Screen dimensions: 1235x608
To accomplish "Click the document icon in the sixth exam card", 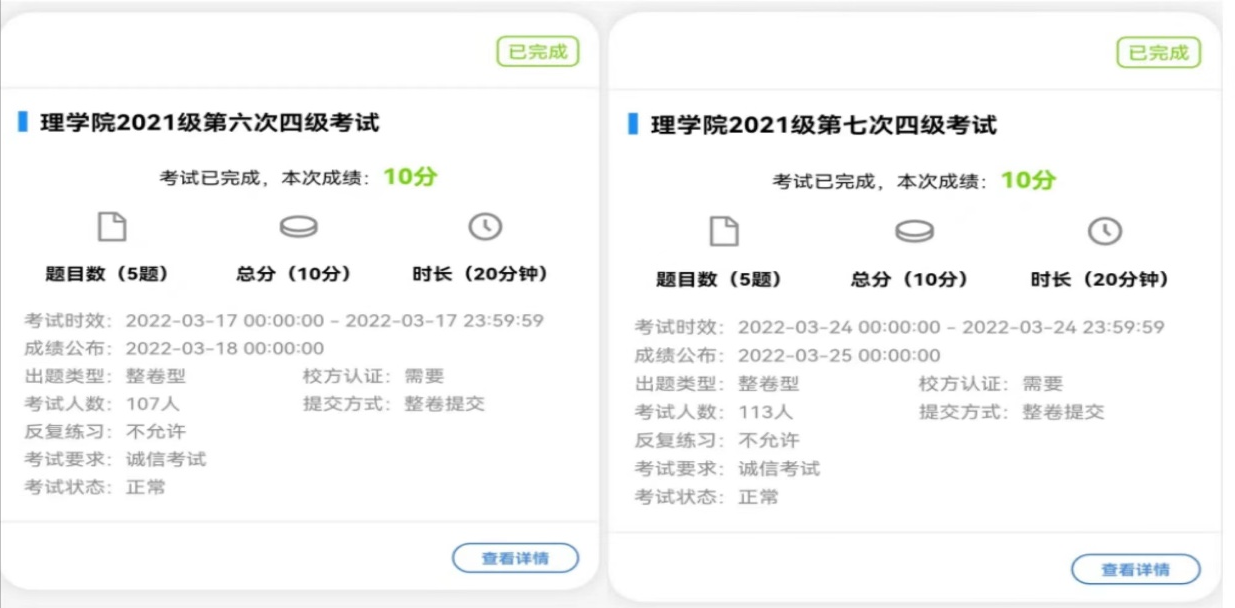I will point(112,228).
